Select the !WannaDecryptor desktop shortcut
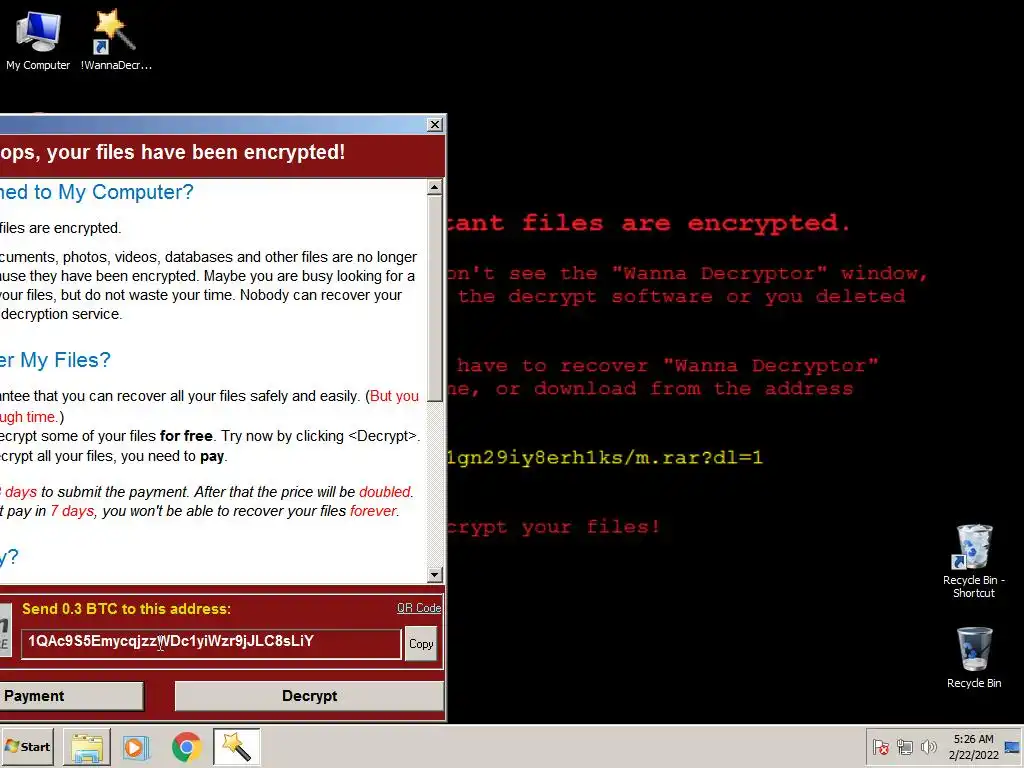The width and height of the screenshot is (1024, 768). pyautogui.click(x=116, y=39)
